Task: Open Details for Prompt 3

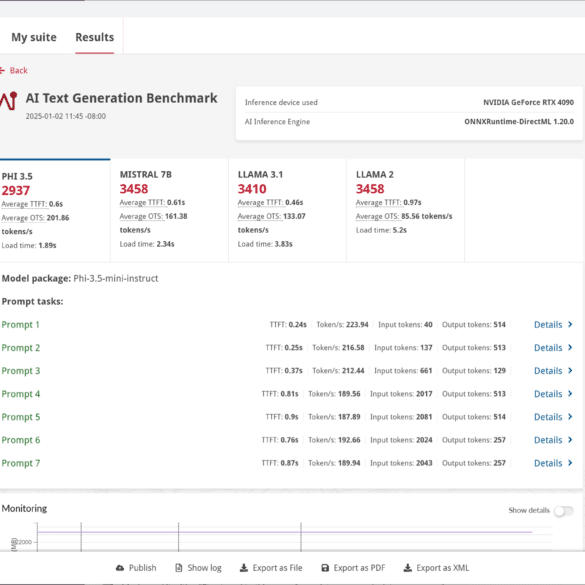Action: point(548,371)
